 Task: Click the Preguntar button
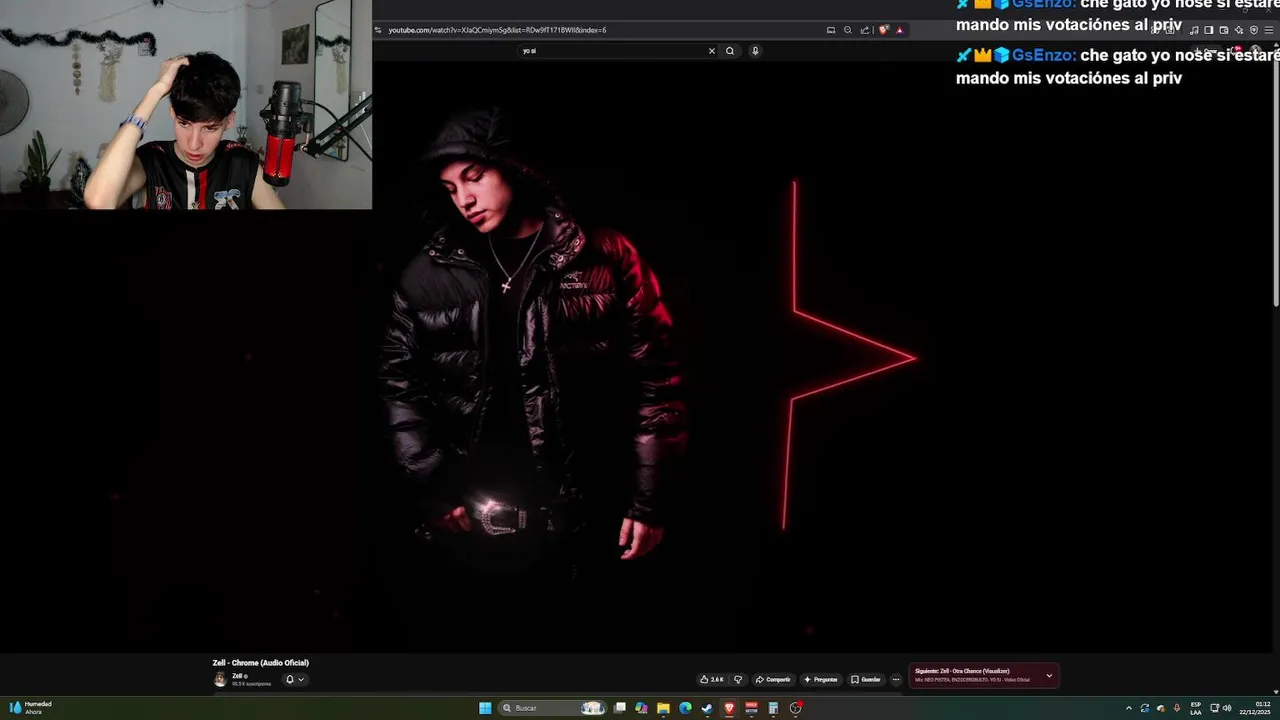click(x=820, y=679)
